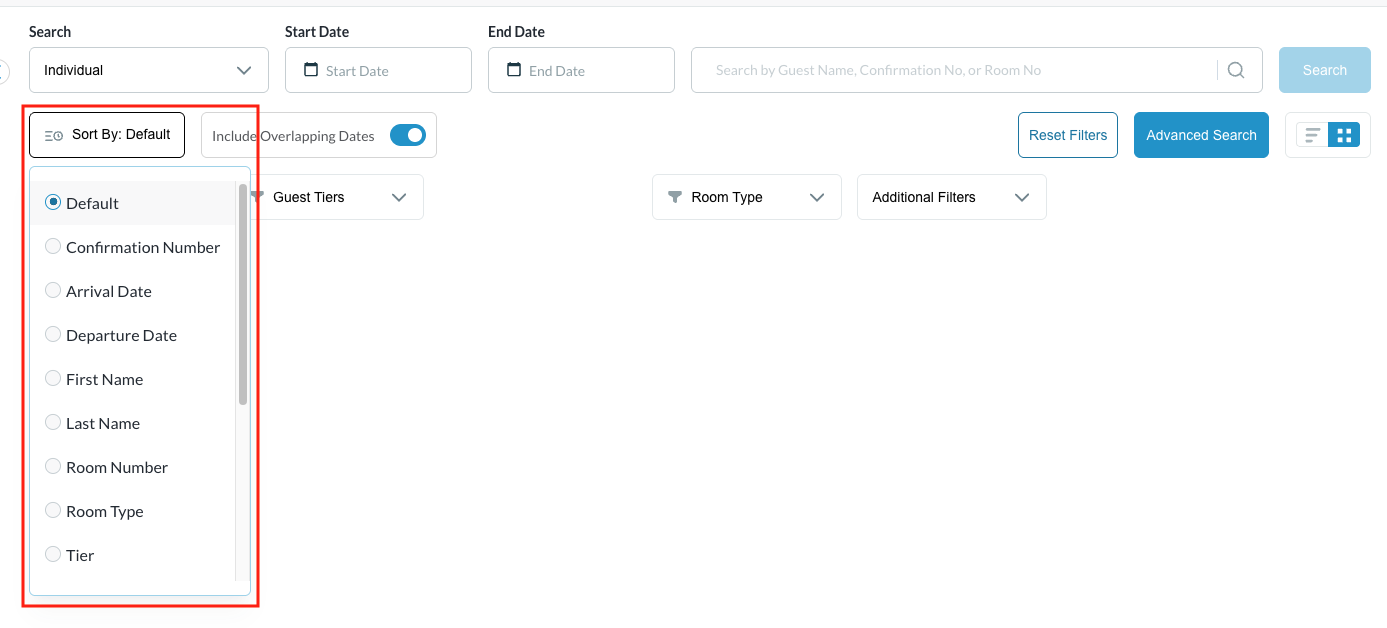Click the magnifier icon in search field

tap(1236, 70)
